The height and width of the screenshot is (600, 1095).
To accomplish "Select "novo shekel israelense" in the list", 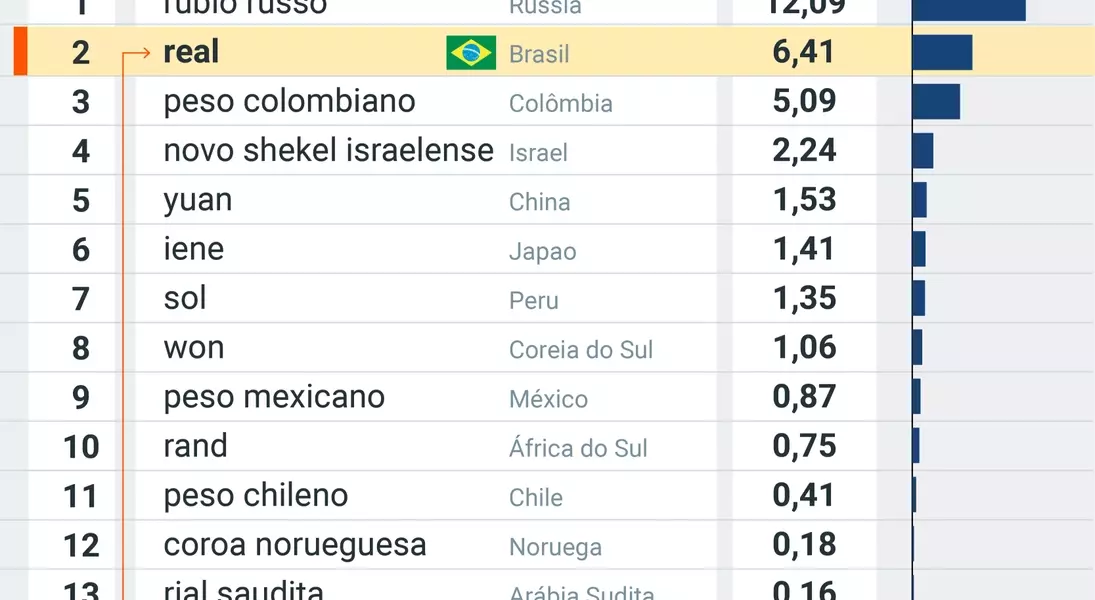I will 328,151.
